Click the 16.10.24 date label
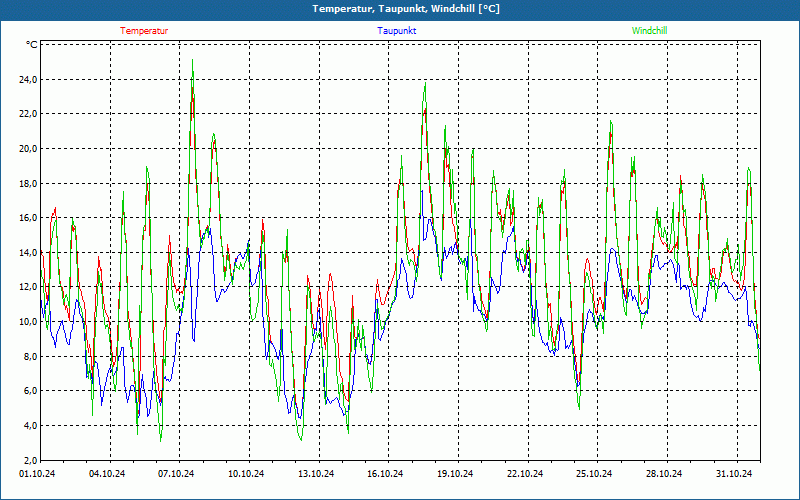 click(x=386, y=474)
